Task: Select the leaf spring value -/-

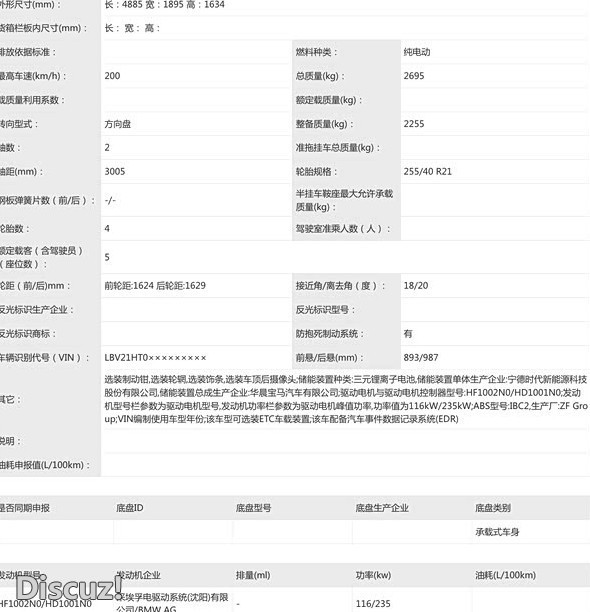Action: (x=110, y=200)
